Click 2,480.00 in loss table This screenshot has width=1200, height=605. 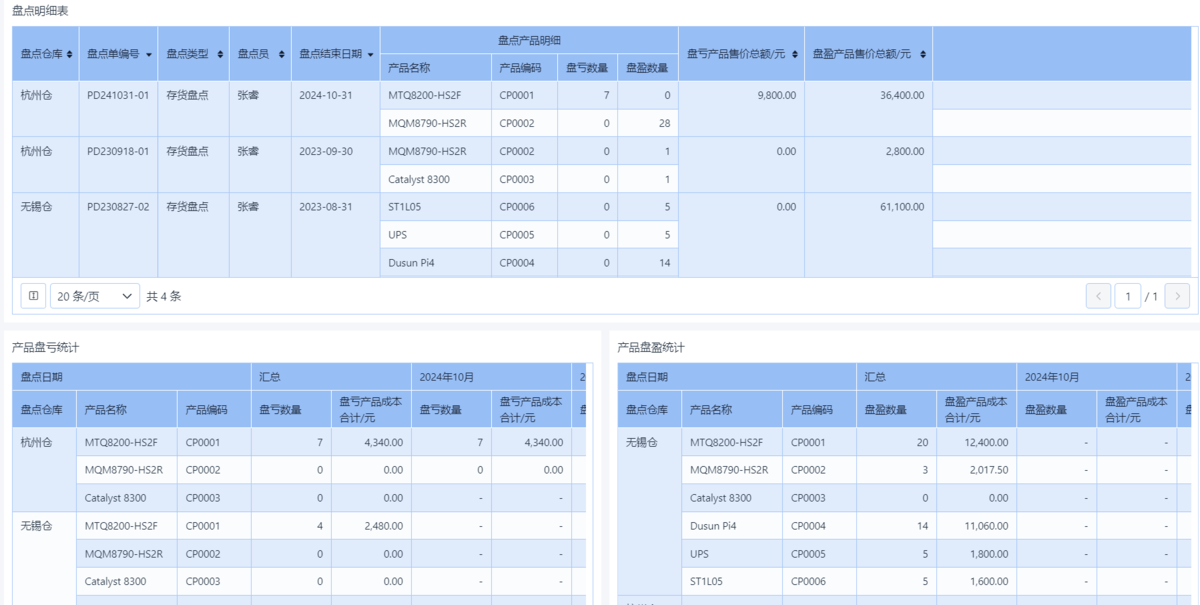(383, 525)
